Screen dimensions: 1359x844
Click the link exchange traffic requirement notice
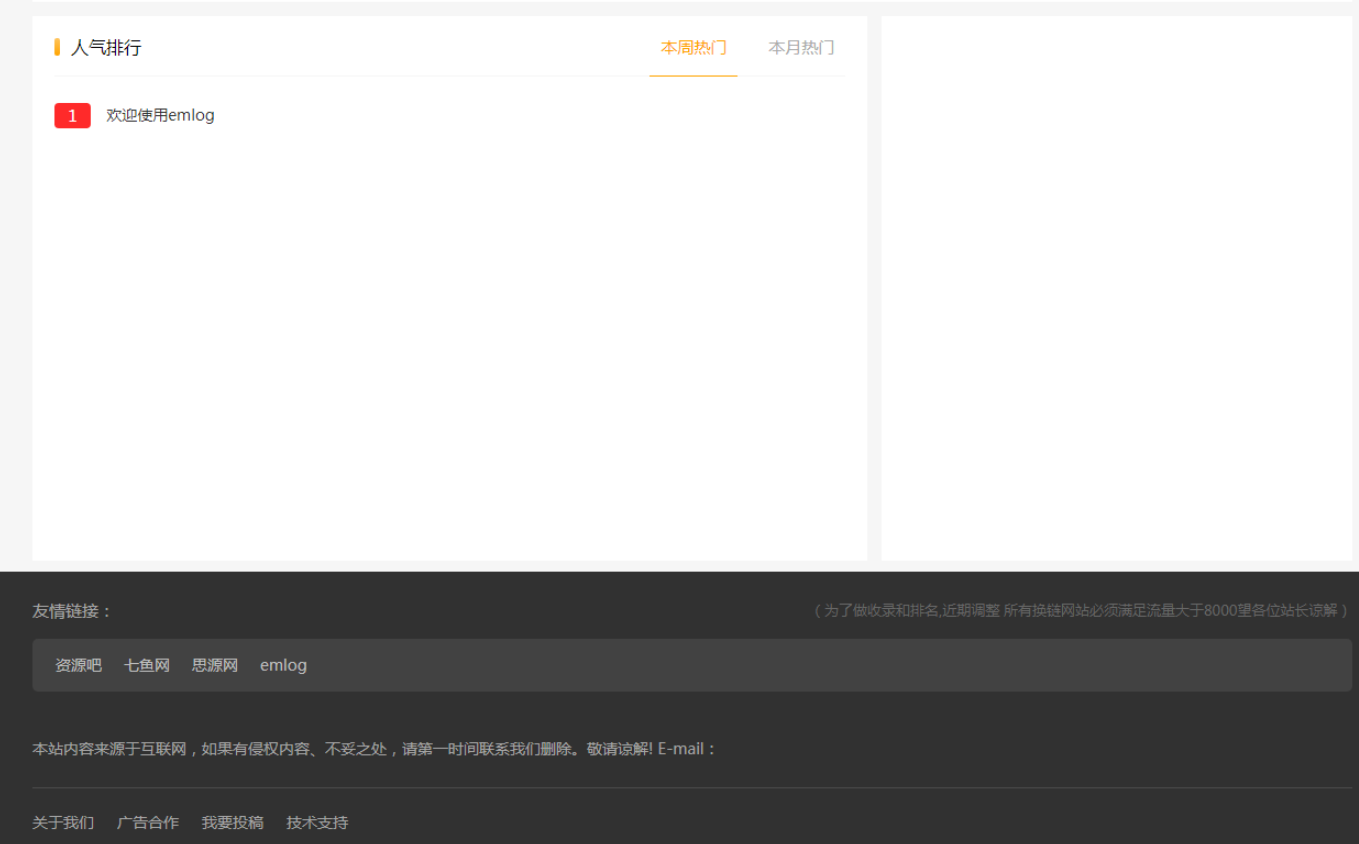pyautogui.click(x=1080, y=610)
